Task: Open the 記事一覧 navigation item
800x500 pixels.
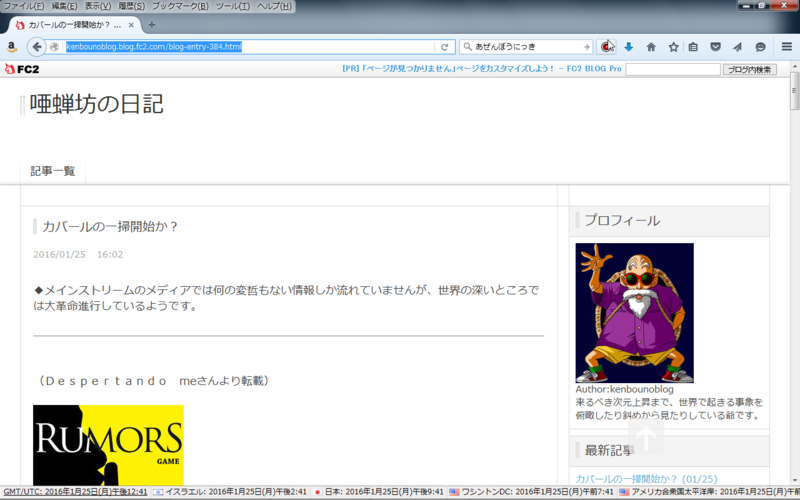Action: [x=53, y=171]
